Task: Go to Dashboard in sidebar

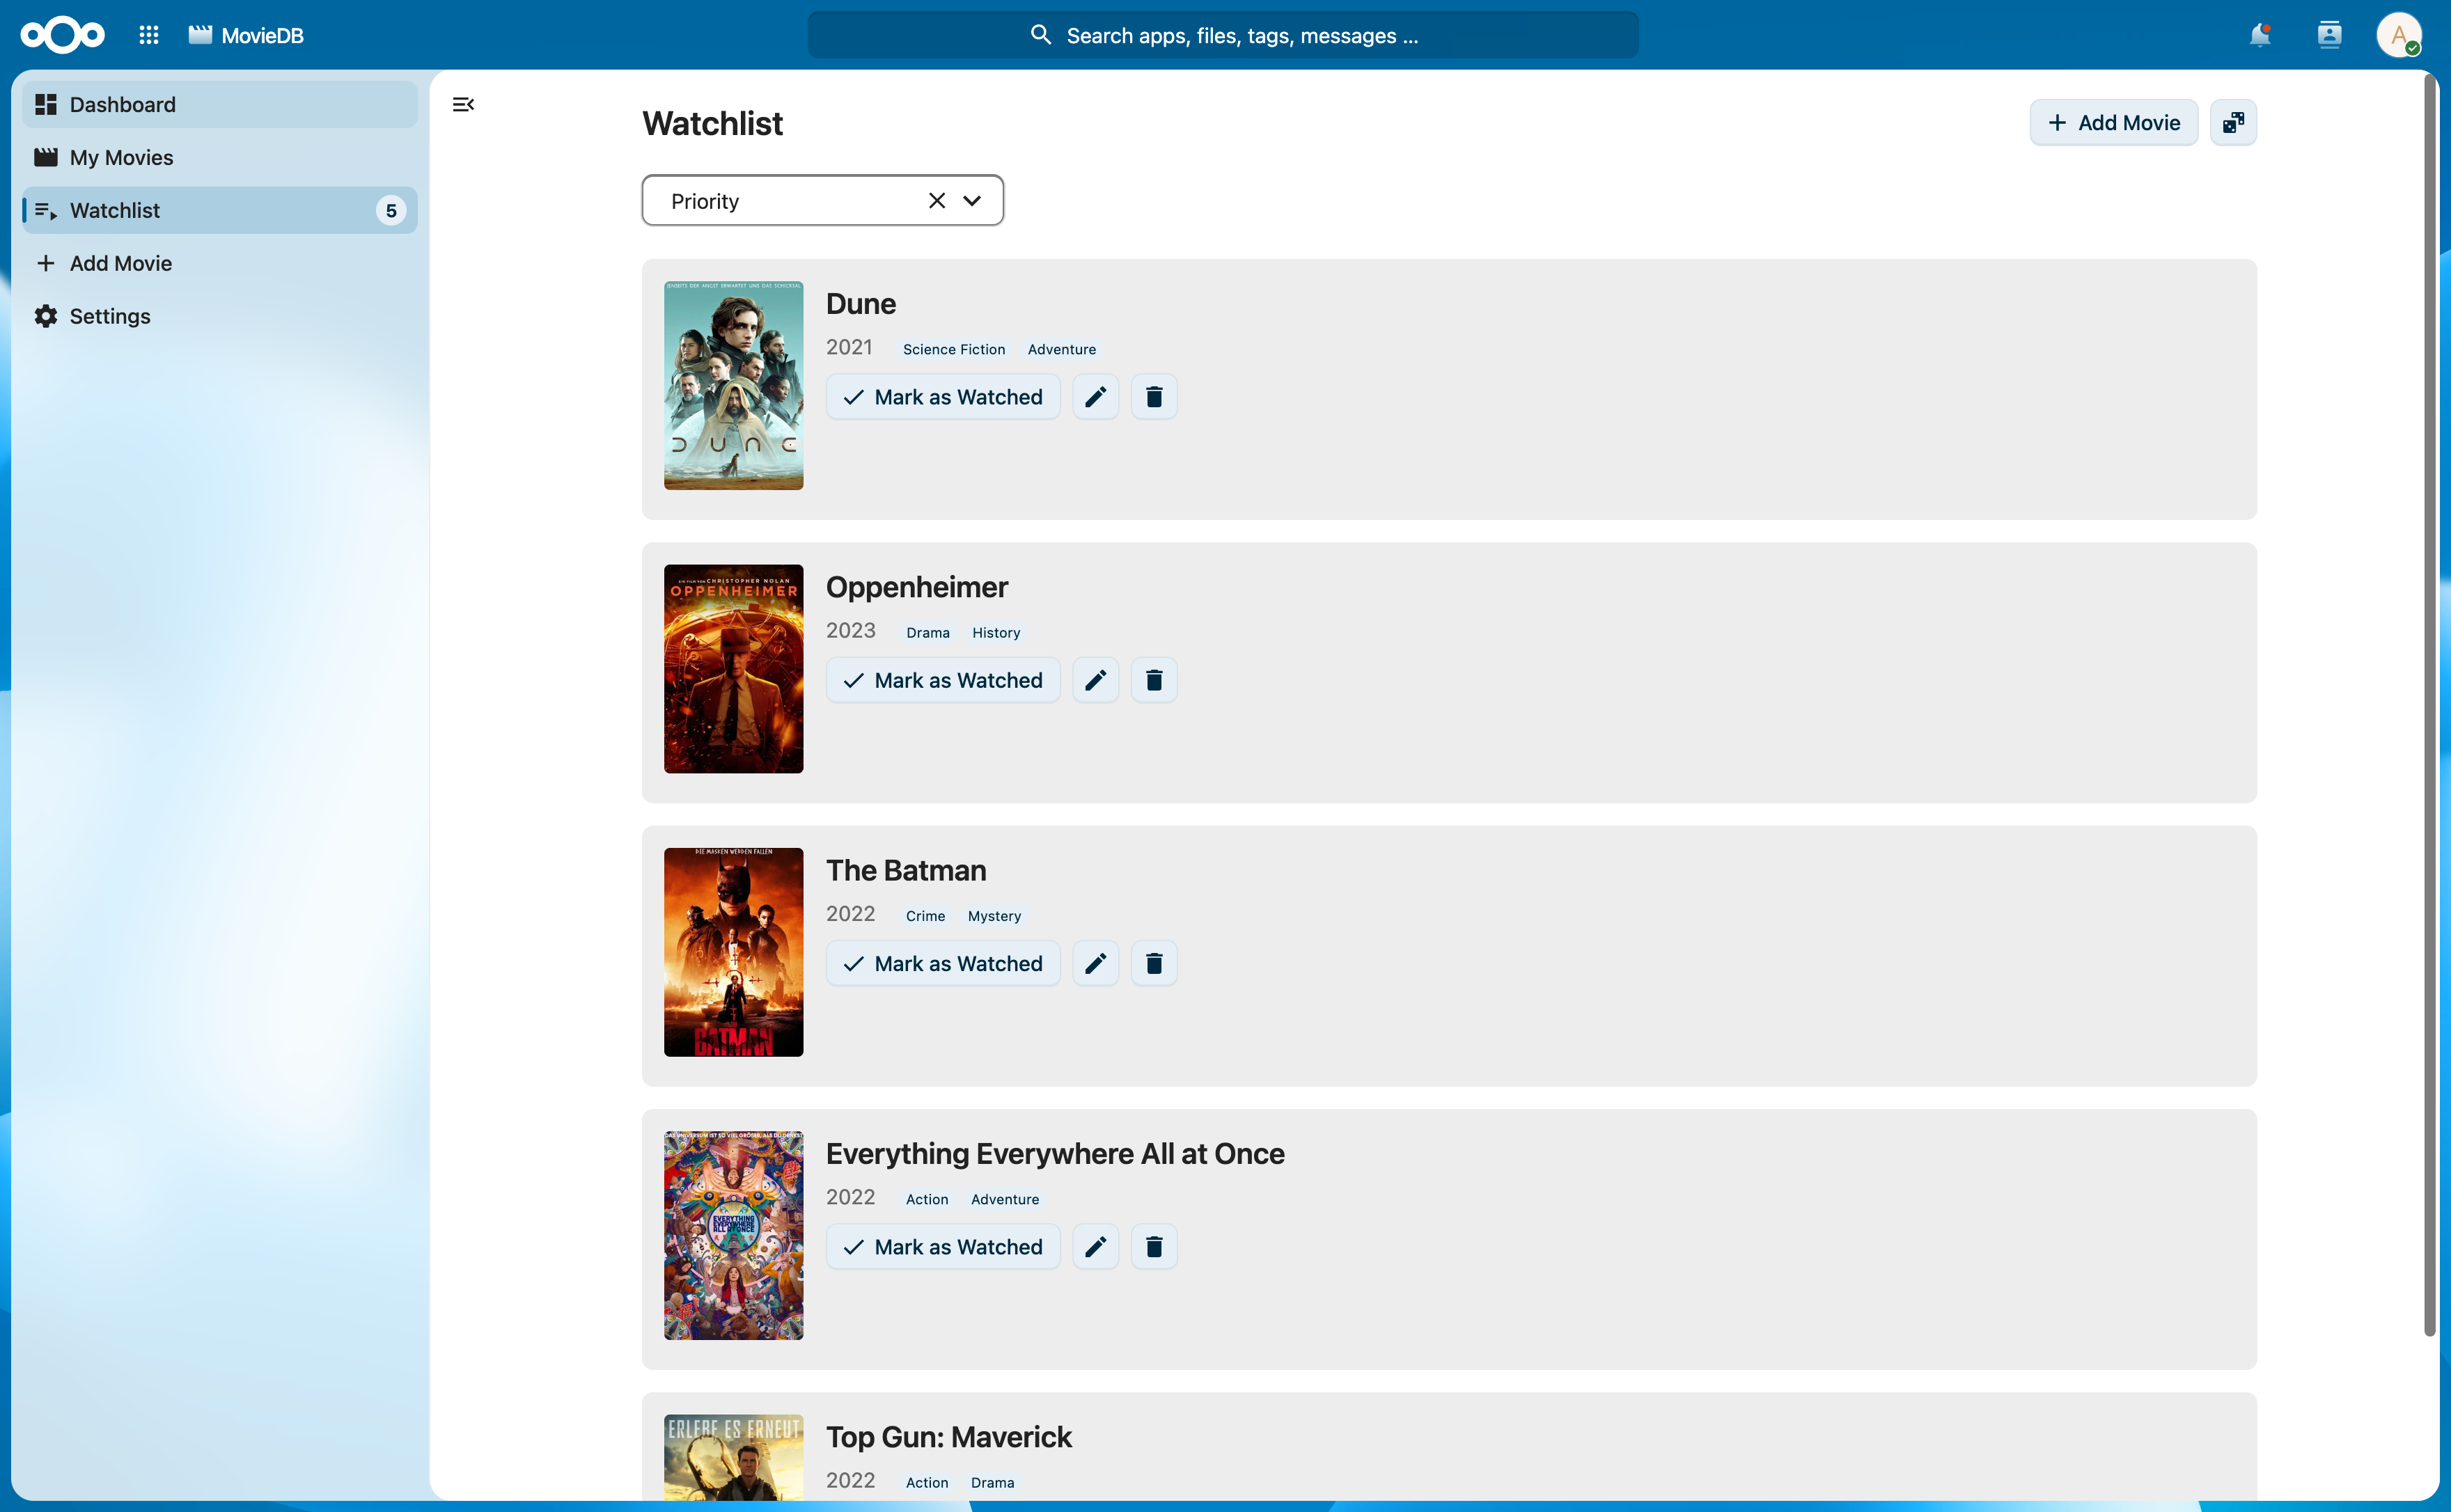Action: click(220, 104)
